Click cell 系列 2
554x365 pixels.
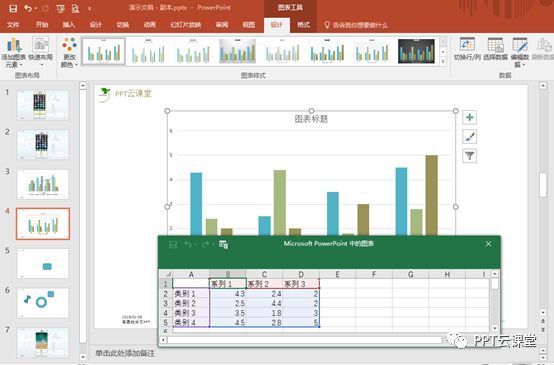pos(264,284)
